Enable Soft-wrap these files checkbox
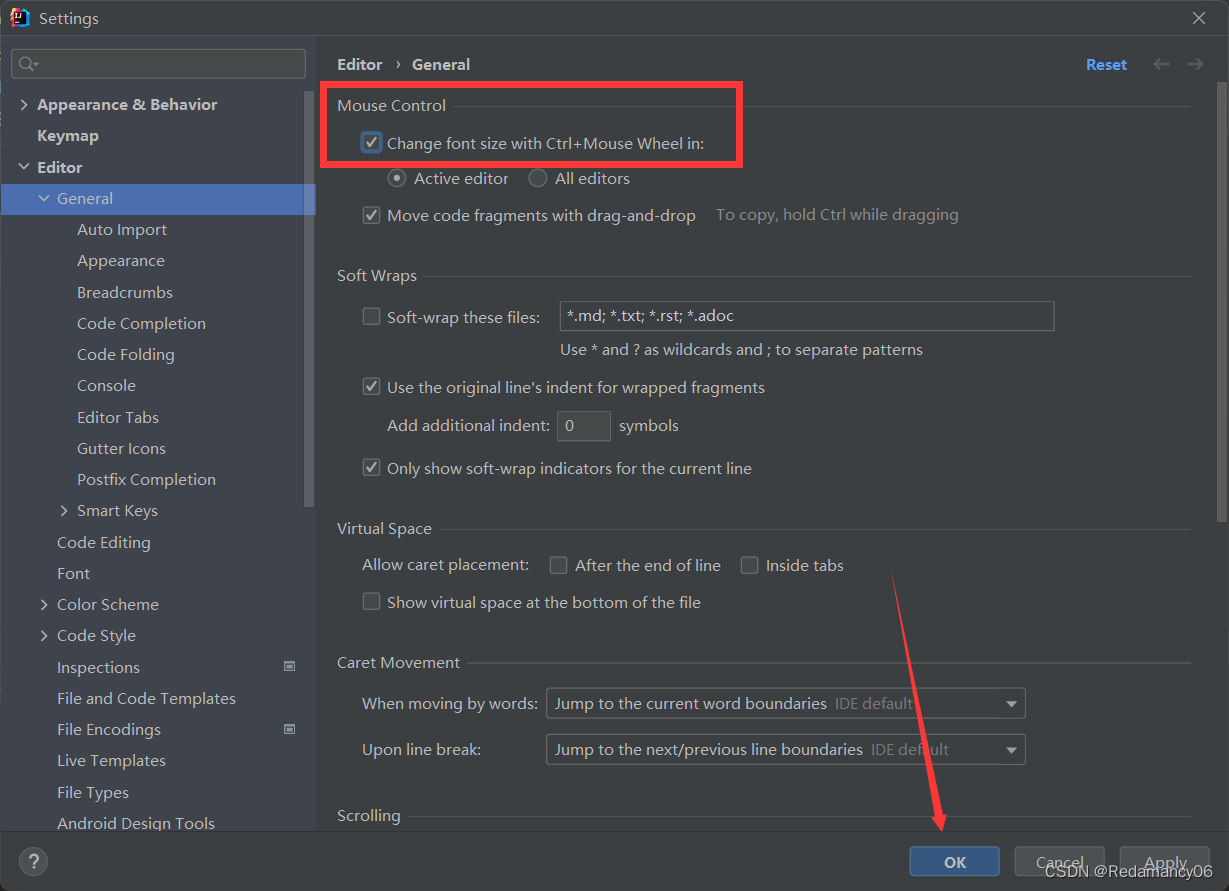The width and height of the screenshot is (1229, 891). point(372,317)
